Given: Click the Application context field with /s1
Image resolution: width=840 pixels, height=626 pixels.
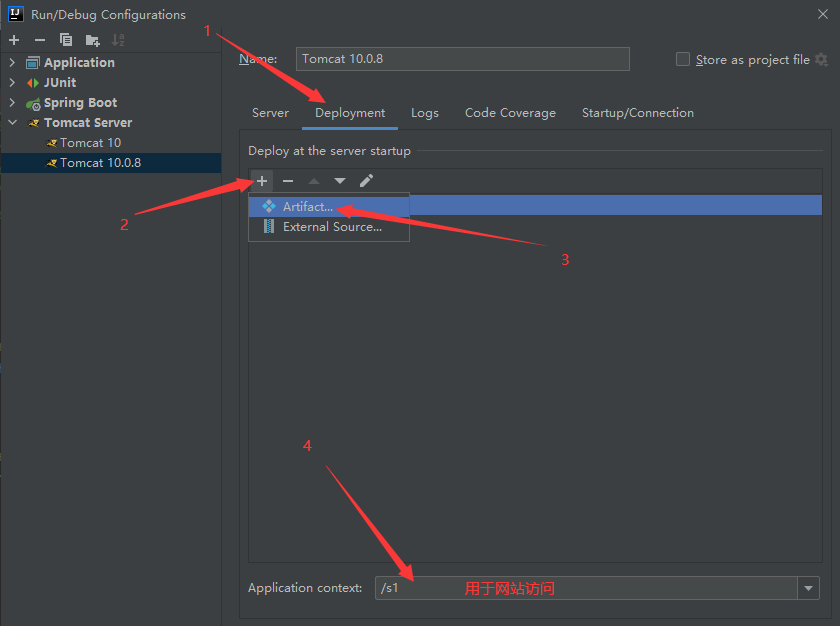Looking at the screenshot, I should pos(587,588).
